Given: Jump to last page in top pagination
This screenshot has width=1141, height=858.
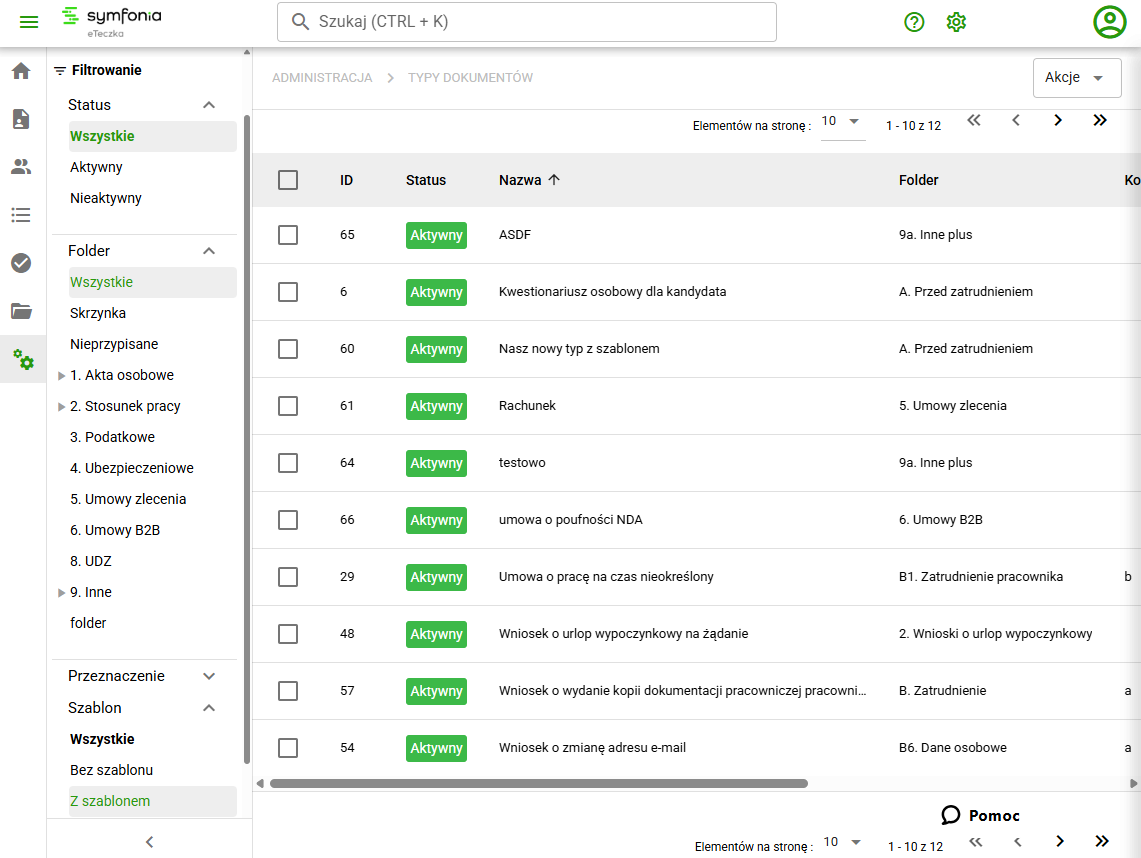Looking at the screenshot, I should click(x=1100, y=120).
